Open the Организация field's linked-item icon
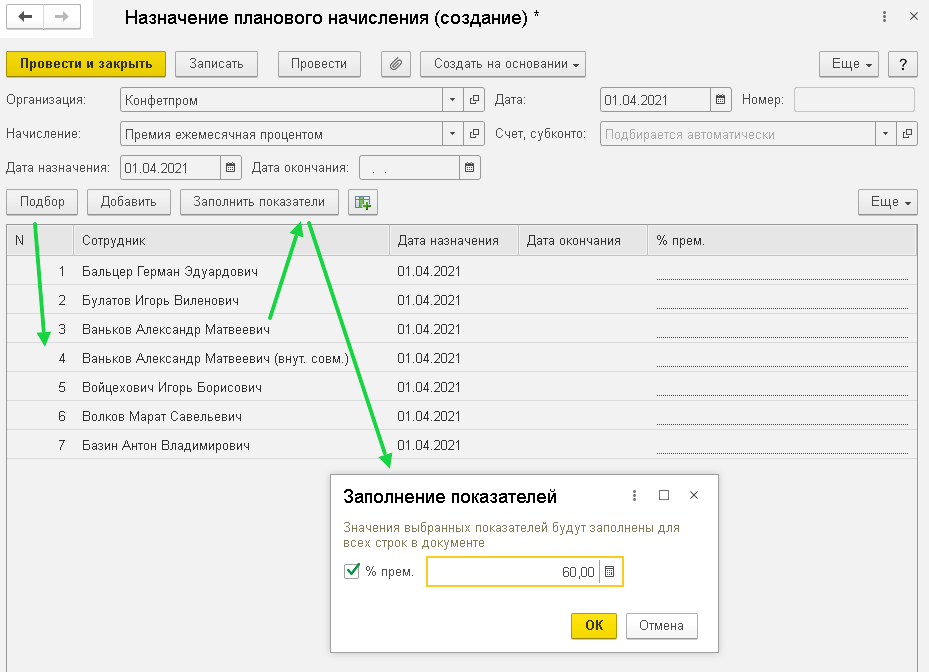Viewport: 929px width, 672px height. pyautogui.click(x=474, y=100)
